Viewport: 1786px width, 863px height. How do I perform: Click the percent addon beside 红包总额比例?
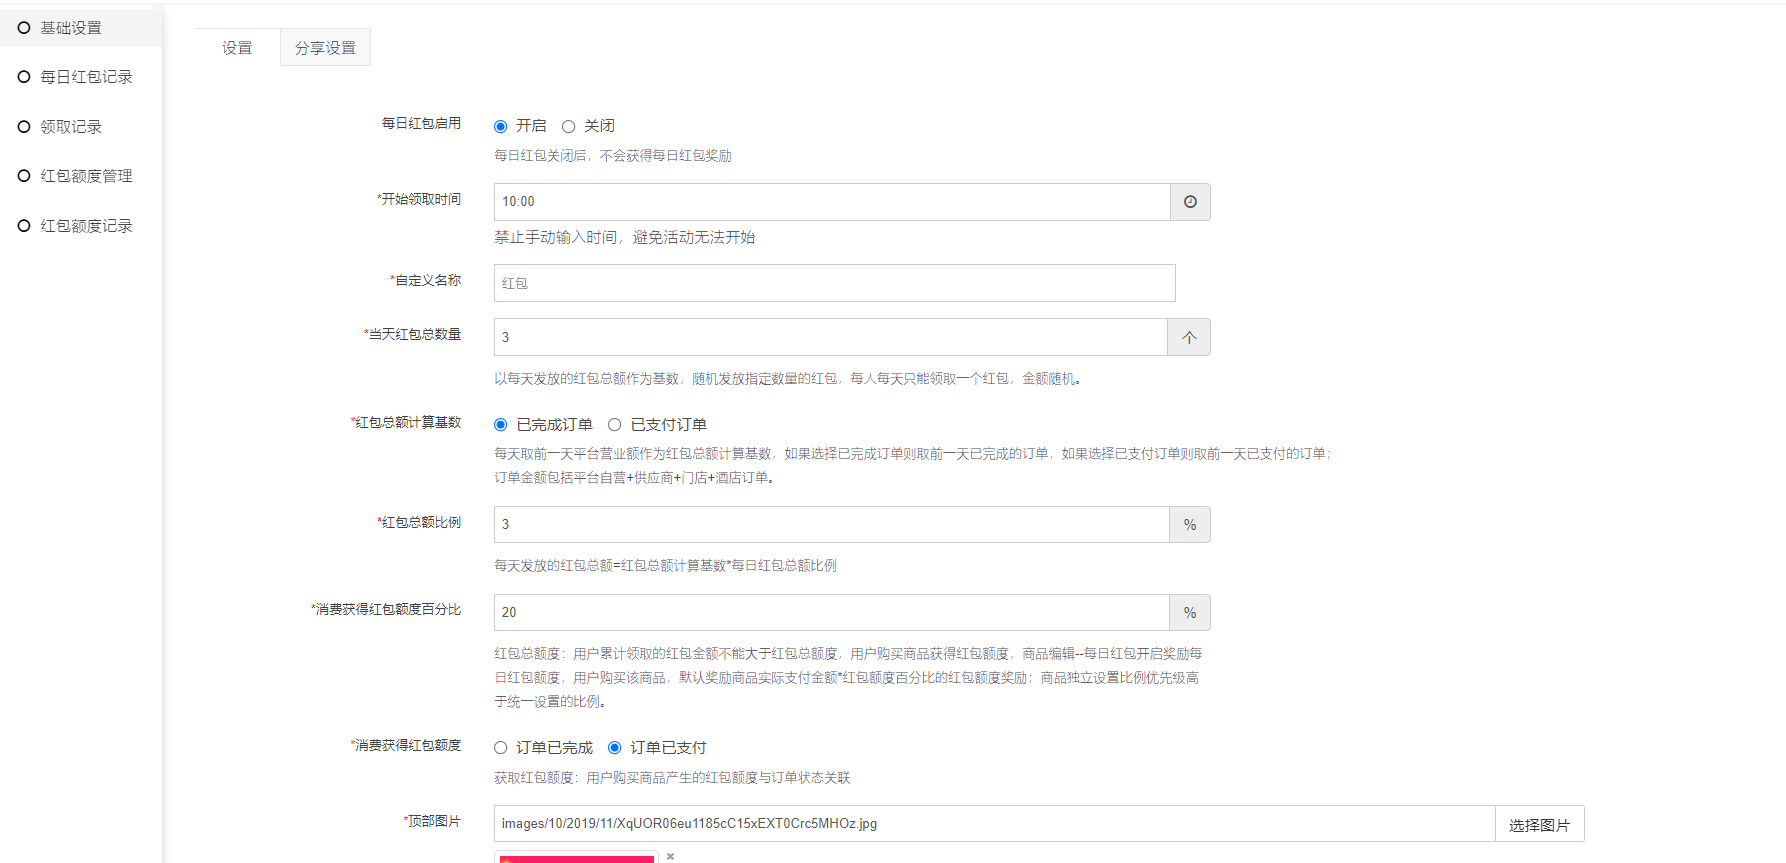coord(1190,525)
